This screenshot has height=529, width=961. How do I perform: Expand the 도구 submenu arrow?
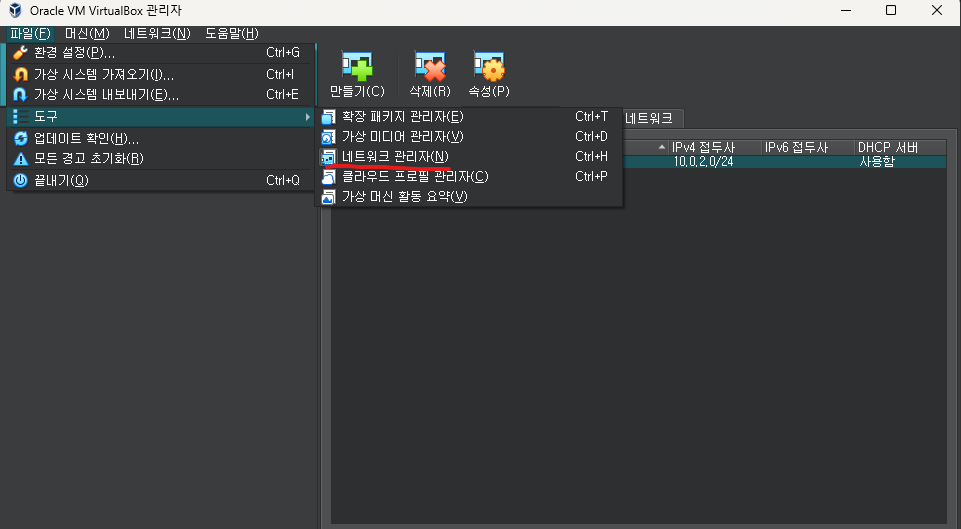pos(308,116)
